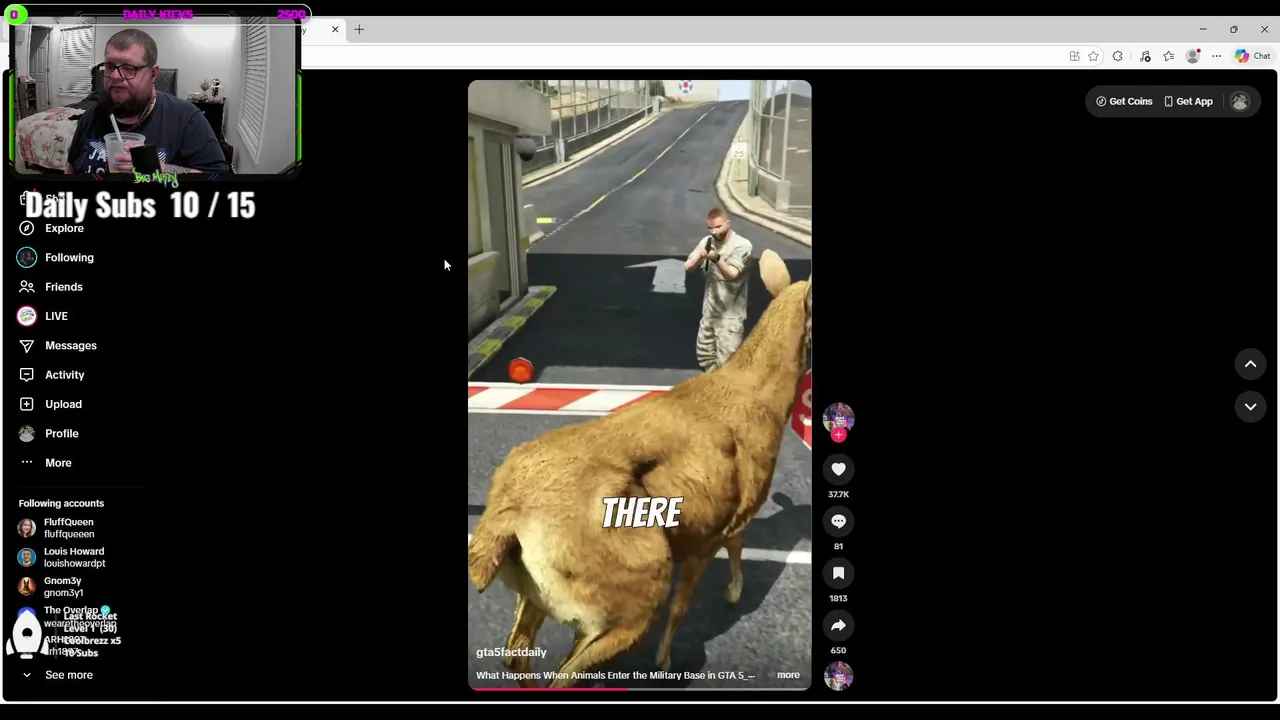Click the 650 shares count

[x=838, y=650]
